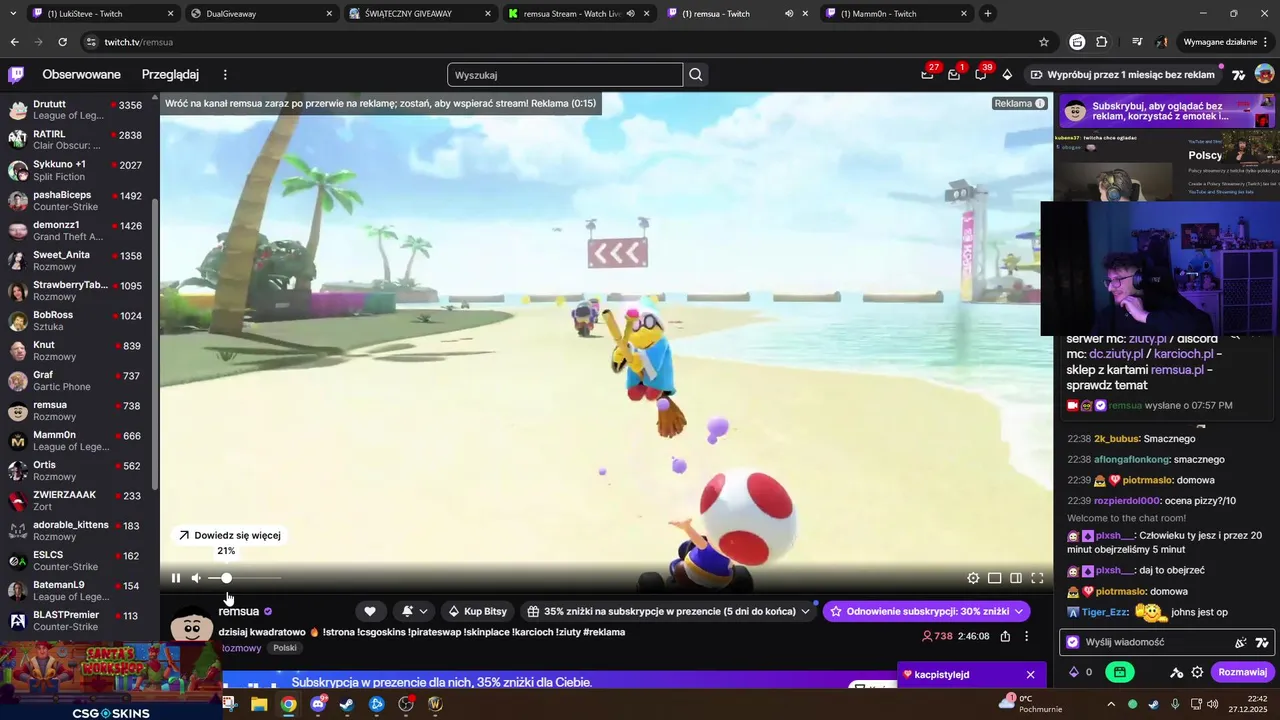Click the share stream icon
This screenshot has width=1280, height=720.
pyautogui.click(x=1005, y=636)
